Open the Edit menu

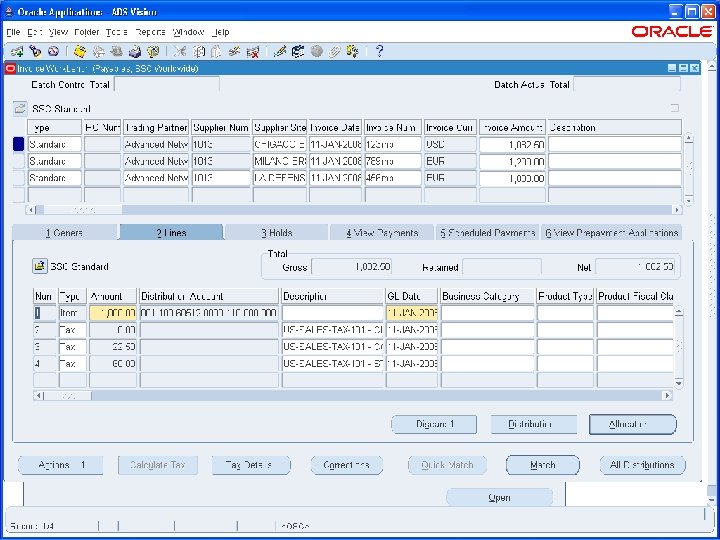(35, 32)
